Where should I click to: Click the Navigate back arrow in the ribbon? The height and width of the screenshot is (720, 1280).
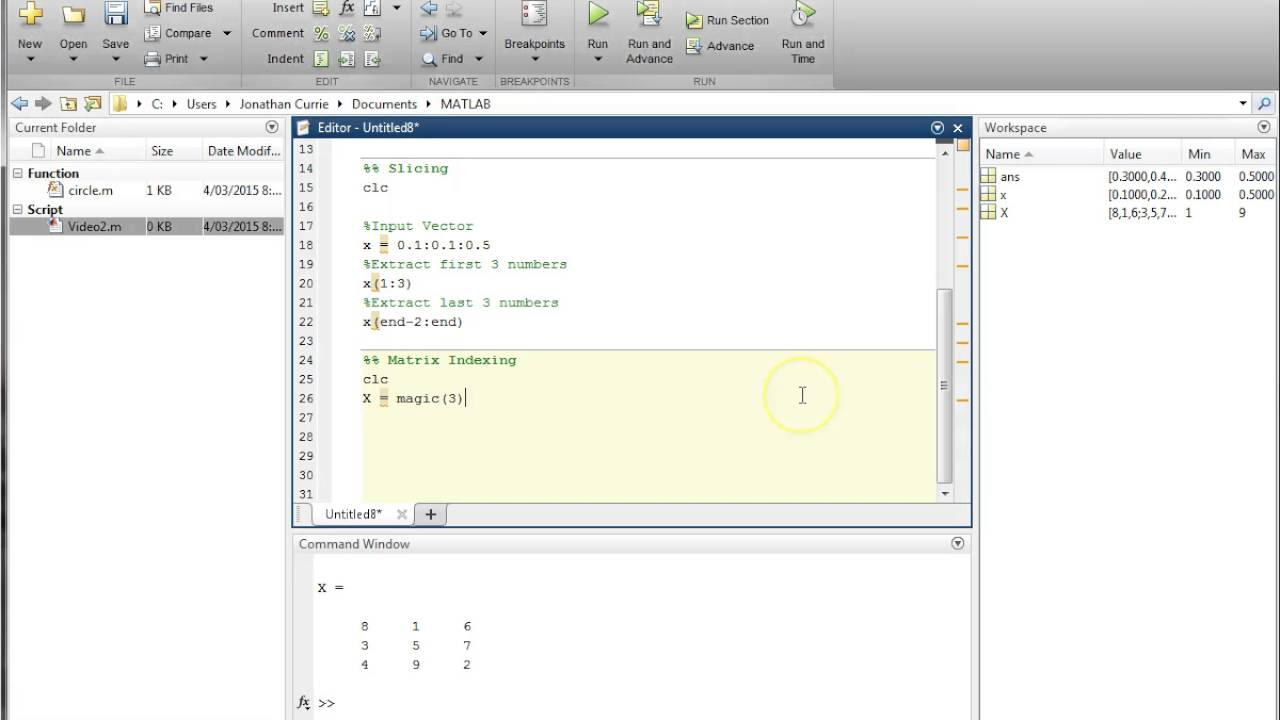(x=429, y=8)
